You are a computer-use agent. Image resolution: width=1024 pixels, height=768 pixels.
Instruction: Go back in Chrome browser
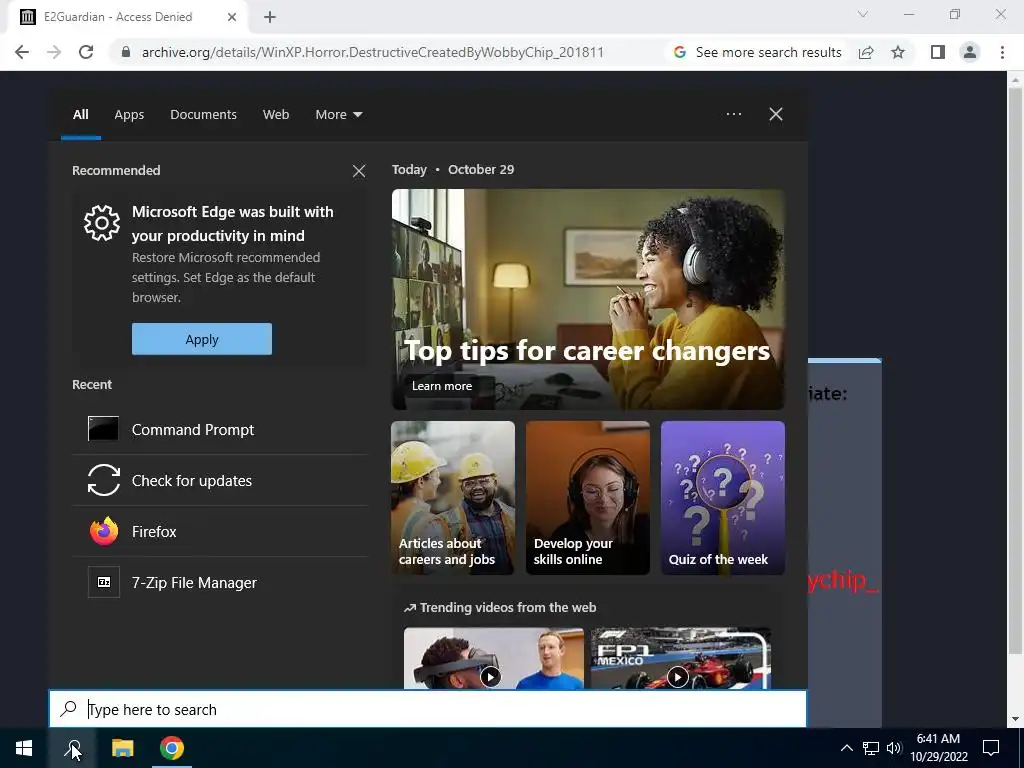pos(22,52)
